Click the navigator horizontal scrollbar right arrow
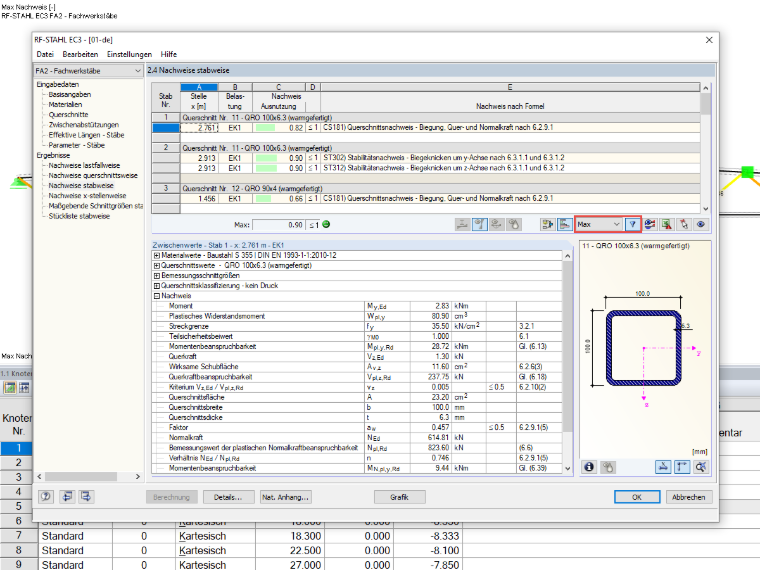Viewport: 760px width, 570px height. tap(138, 477)
